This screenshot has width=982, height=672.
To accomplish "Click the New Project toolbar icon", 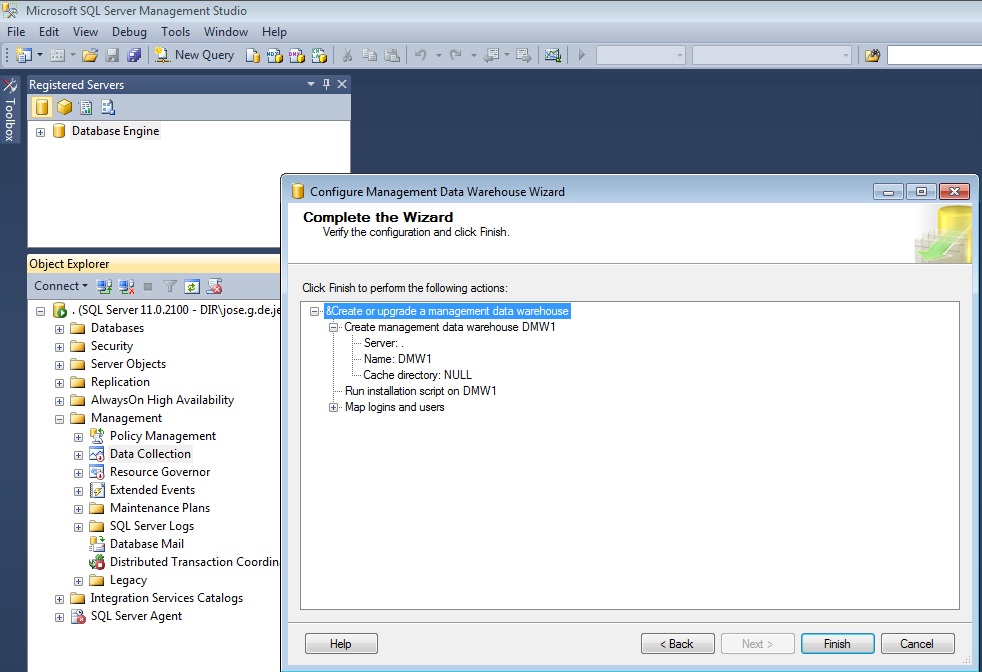I will (24, 55).
